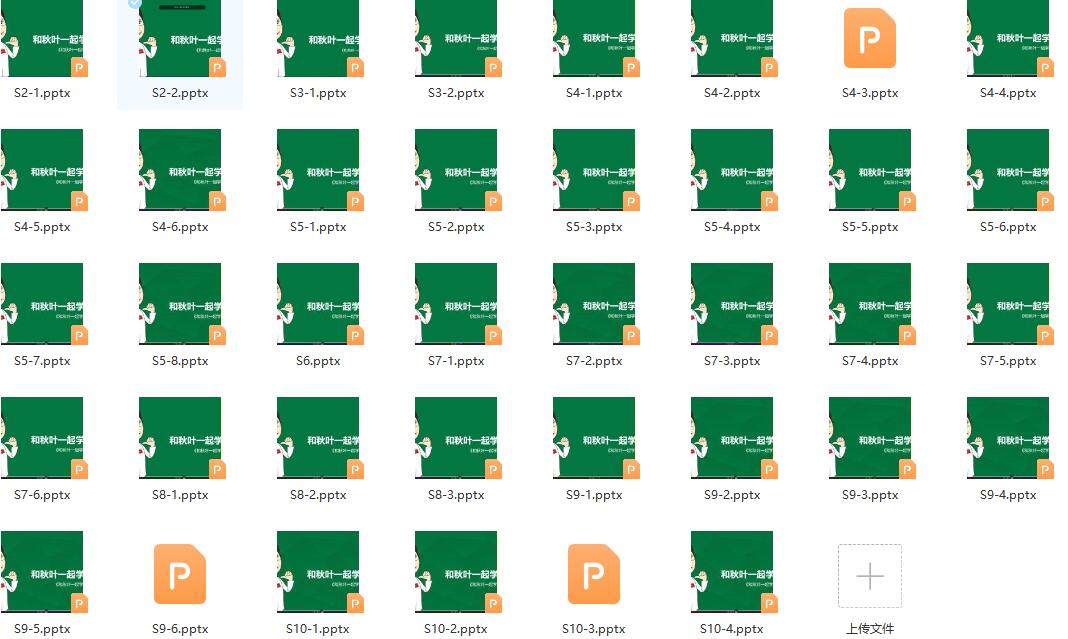This screenshot has width=1068, height=639.
Task: Select the S10-3.pptx orange file icon
Action: click(594, 574)
